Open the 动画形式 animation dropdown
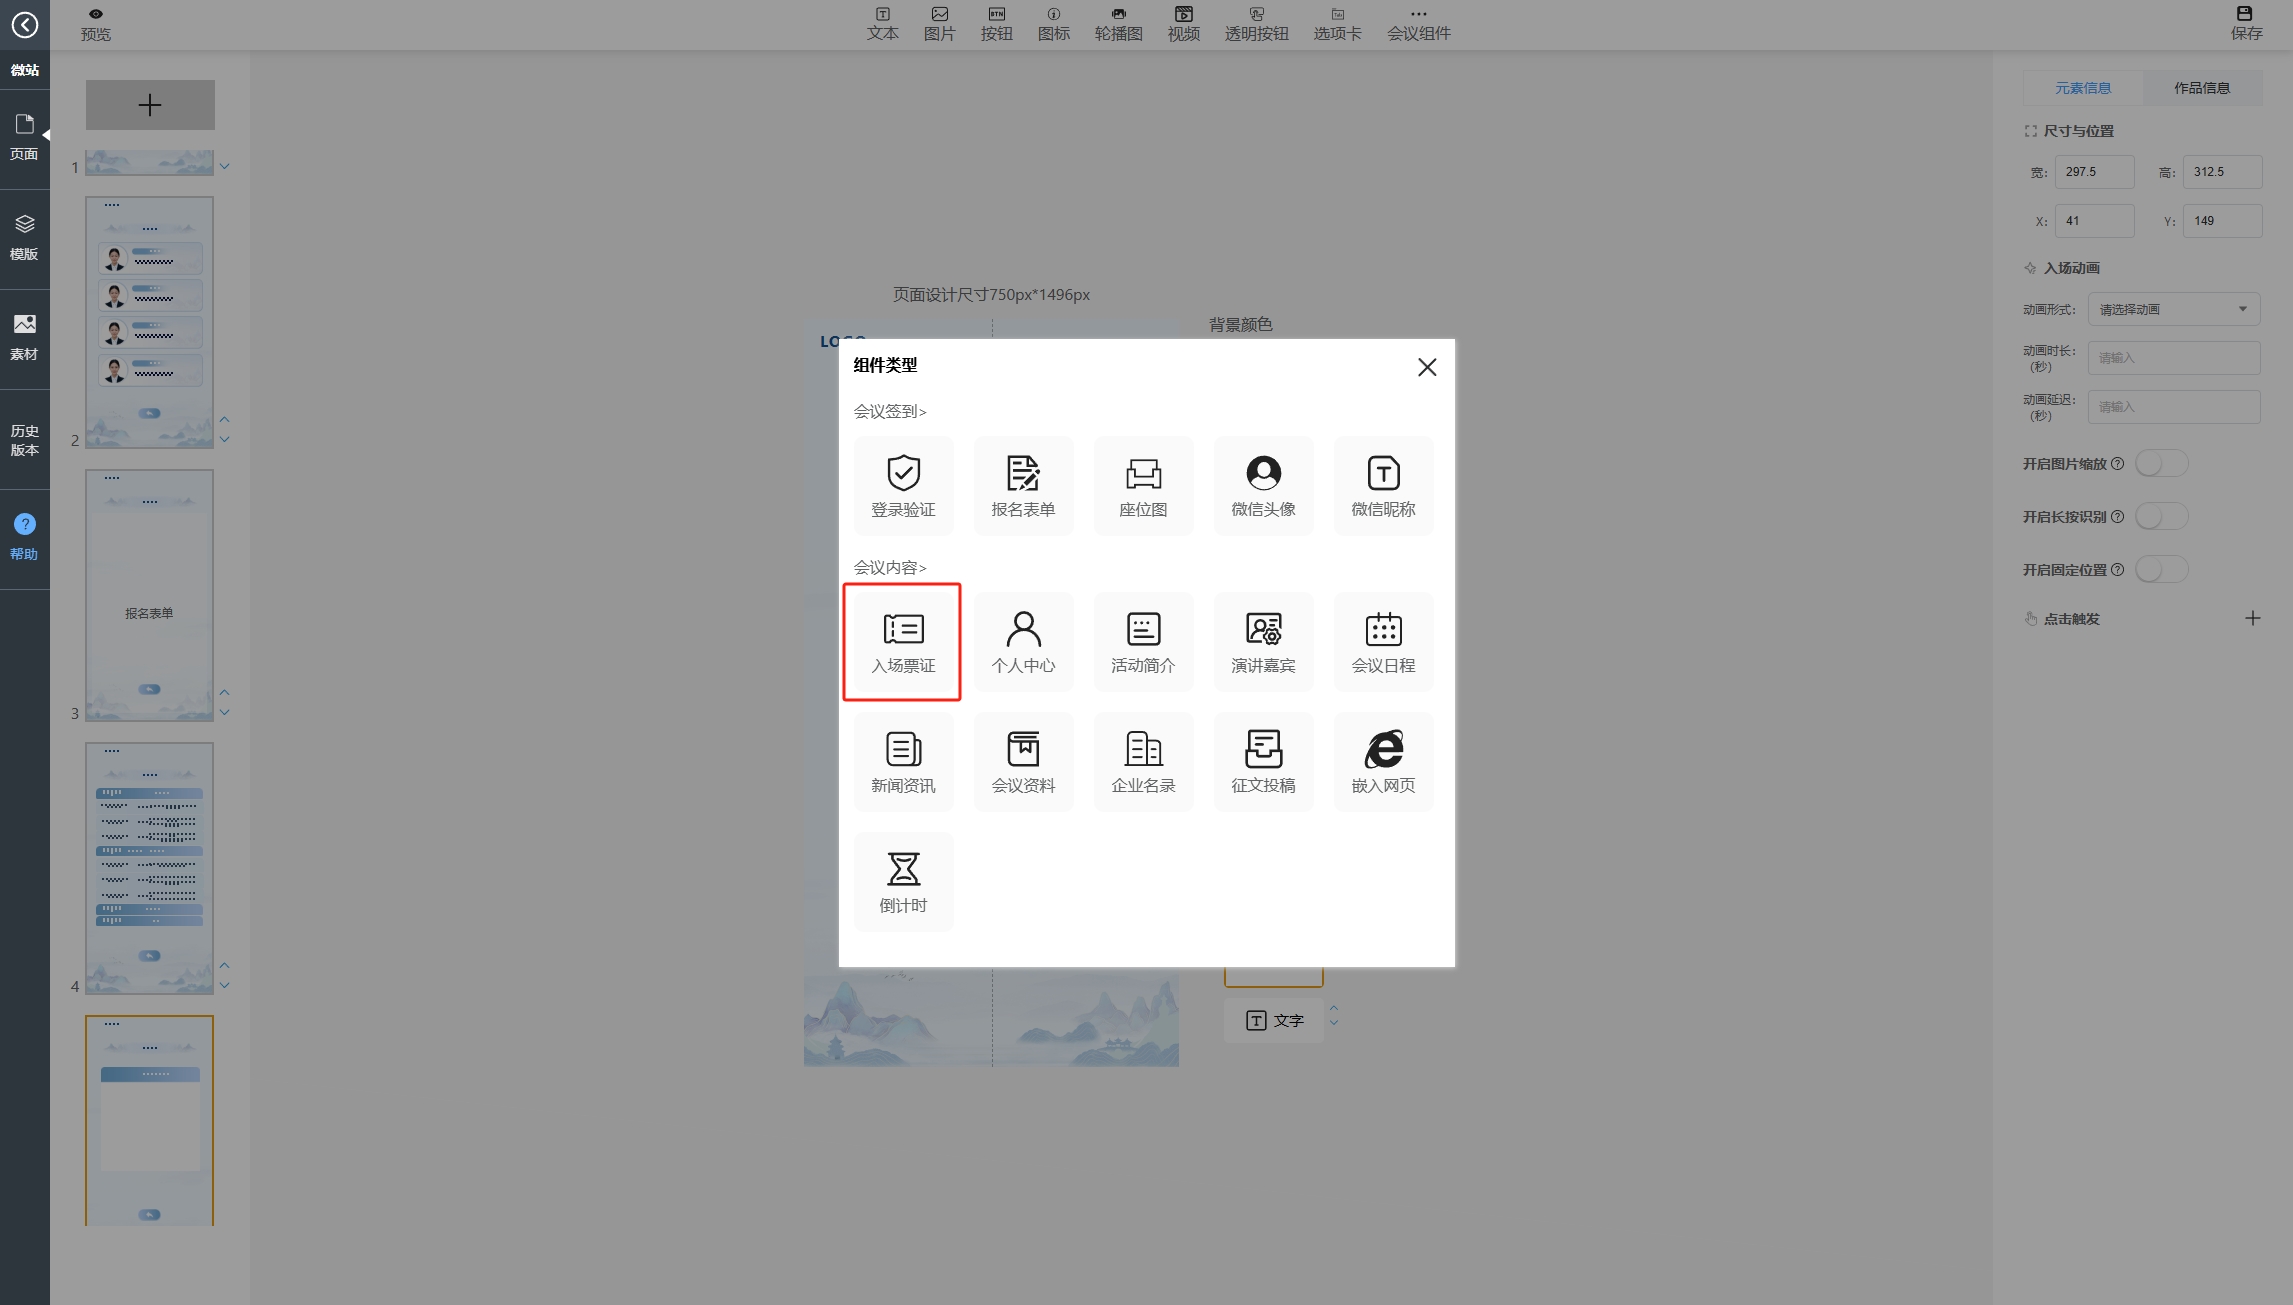 (2173, 309)
